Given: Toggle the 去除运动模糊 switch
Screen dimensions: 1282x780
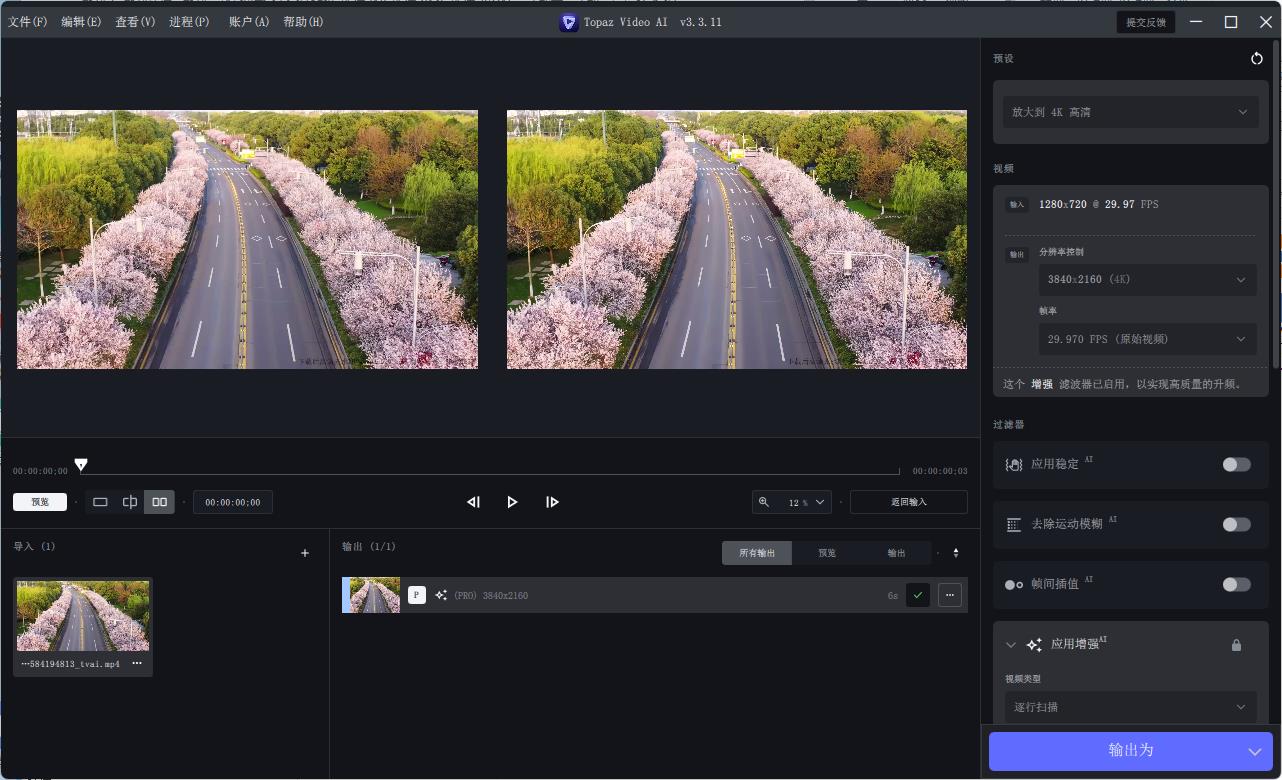Looking at the screenshot, I should tap(1236, 524).
